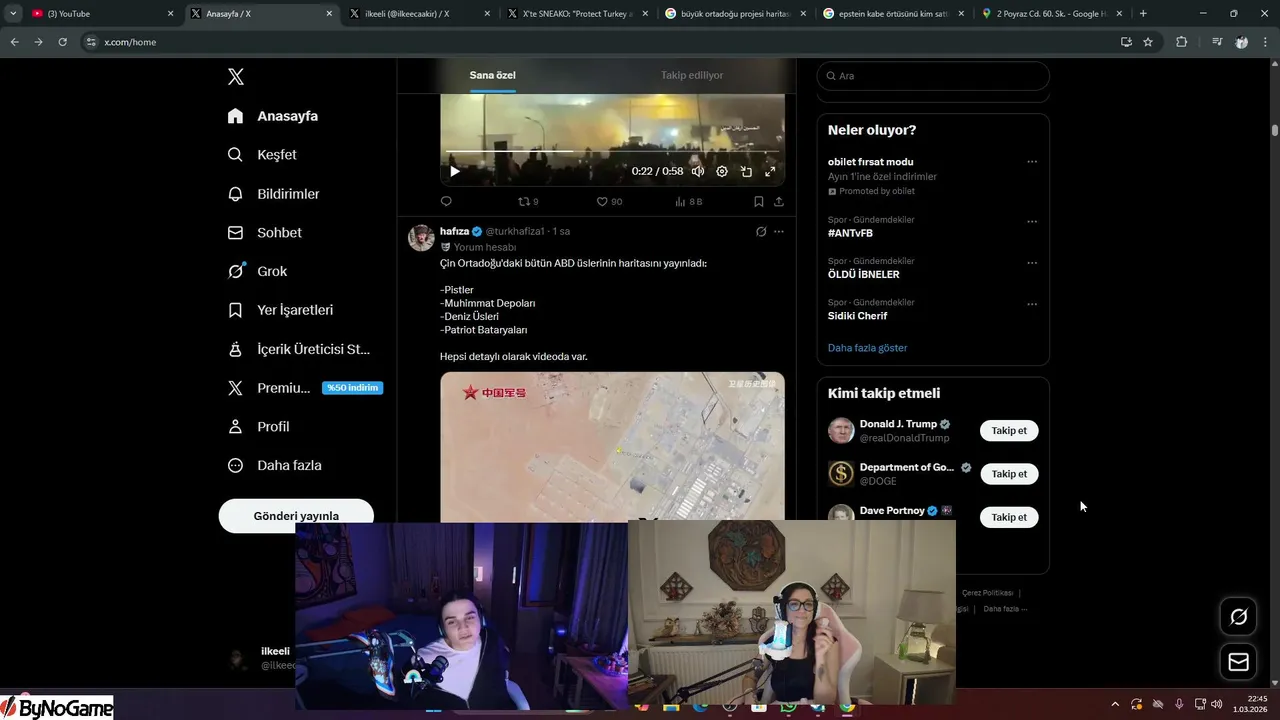Image resolution: width=1280 pixels, height=720 pixels.
Task: Open Keşfet explore page
Action: (262, 155)
